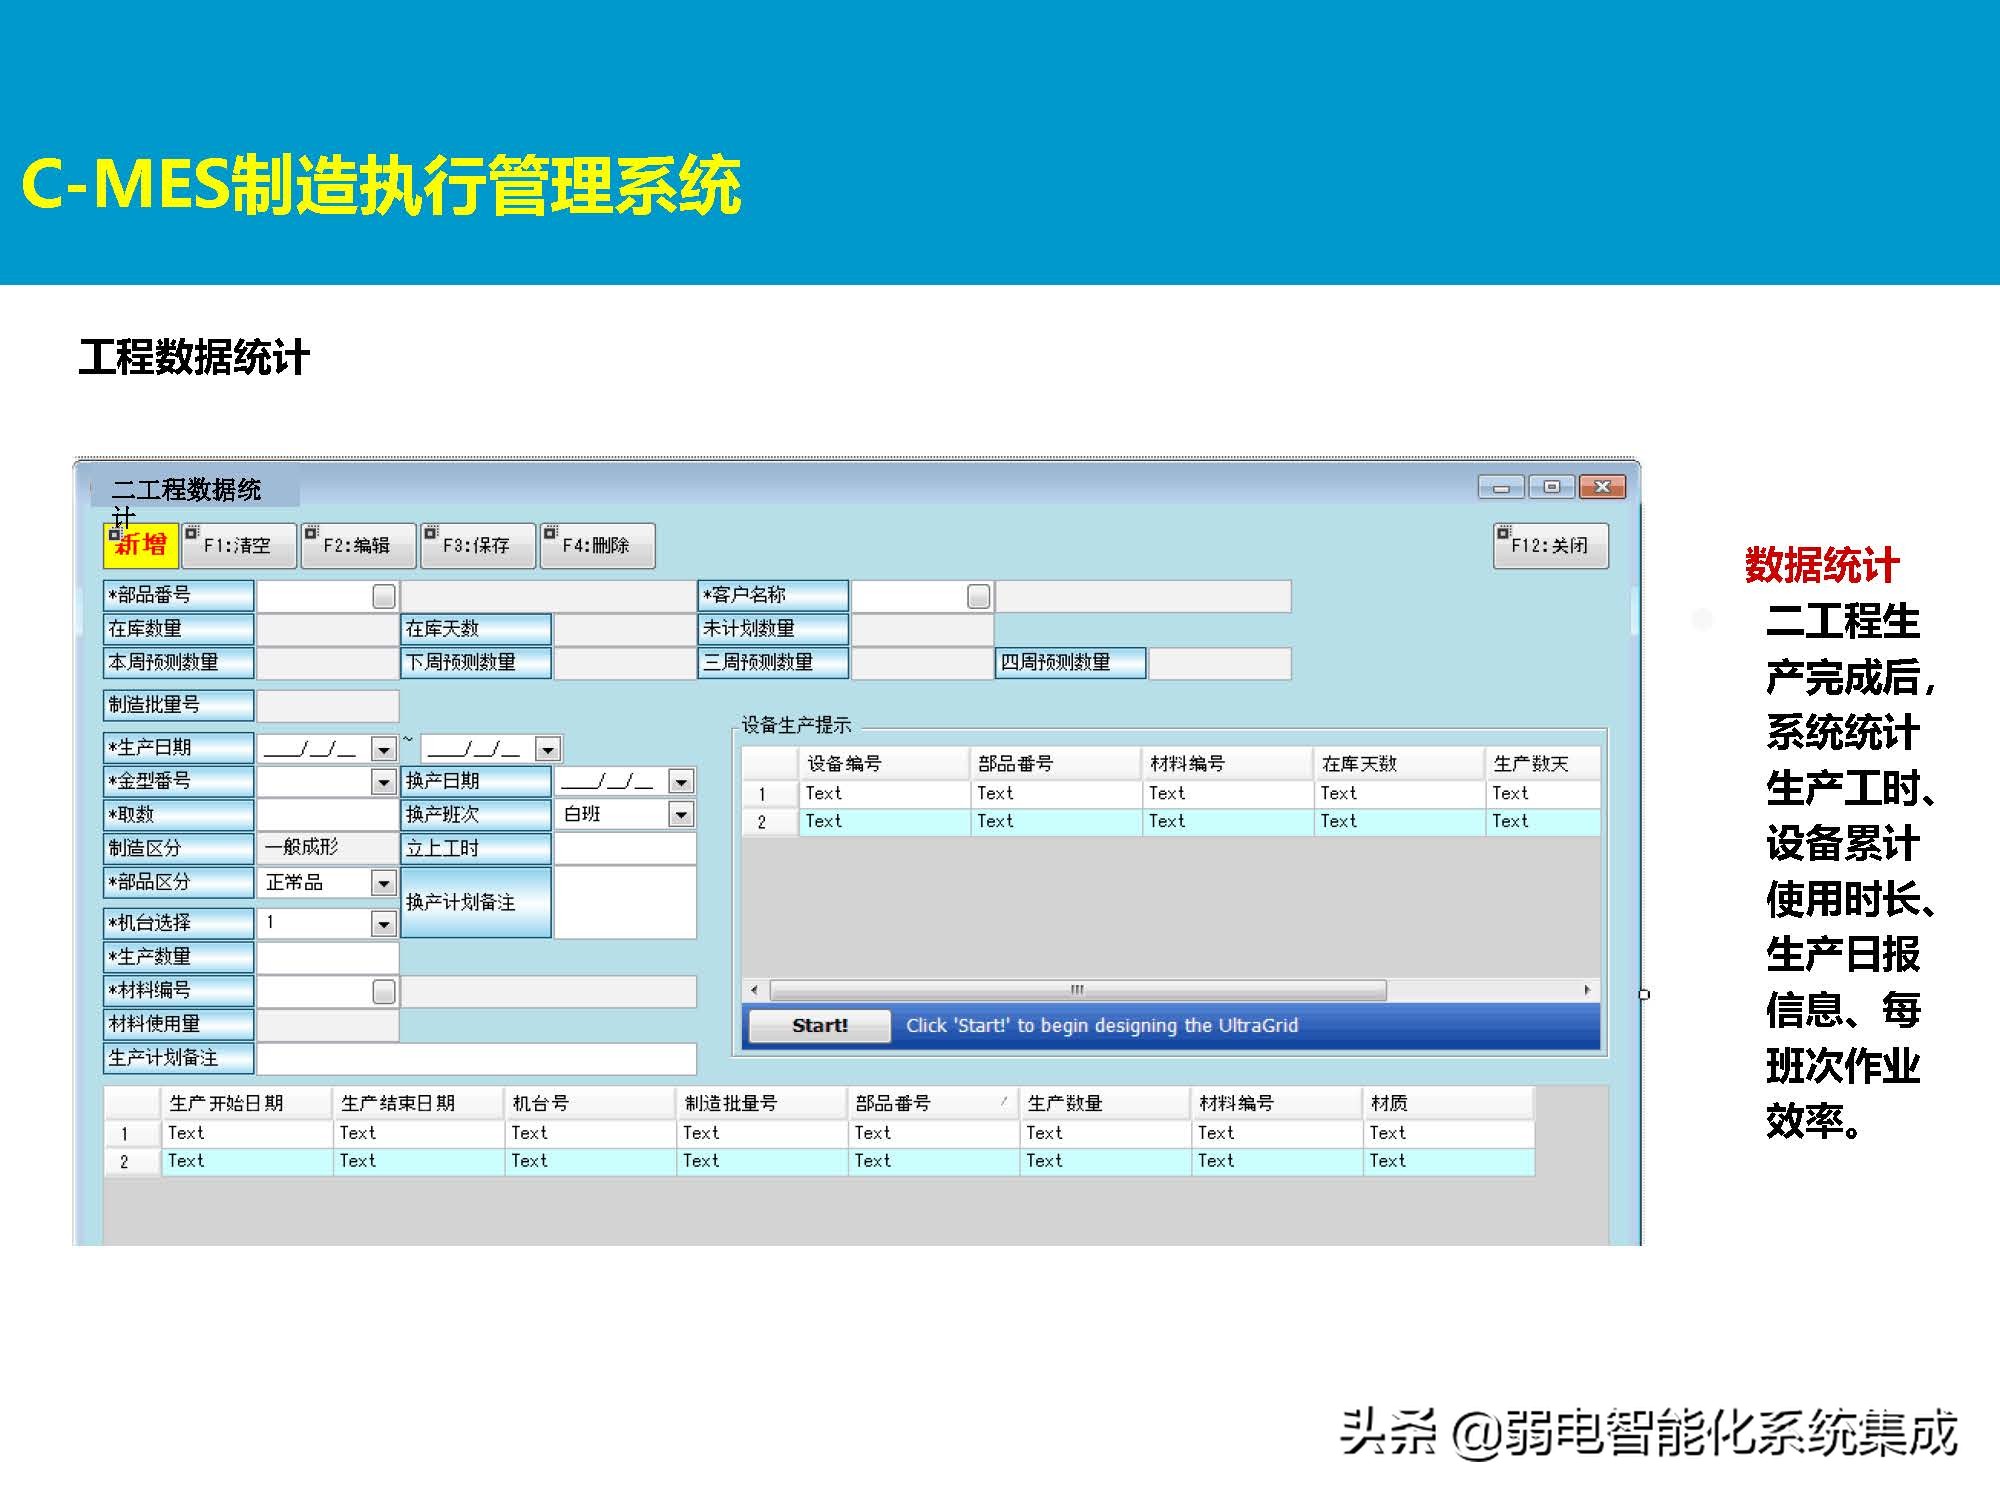Click left arrow of 设备生产提示 scrollbar
The width and height of the screenshot is (2000, 1500).
point(754,991)
